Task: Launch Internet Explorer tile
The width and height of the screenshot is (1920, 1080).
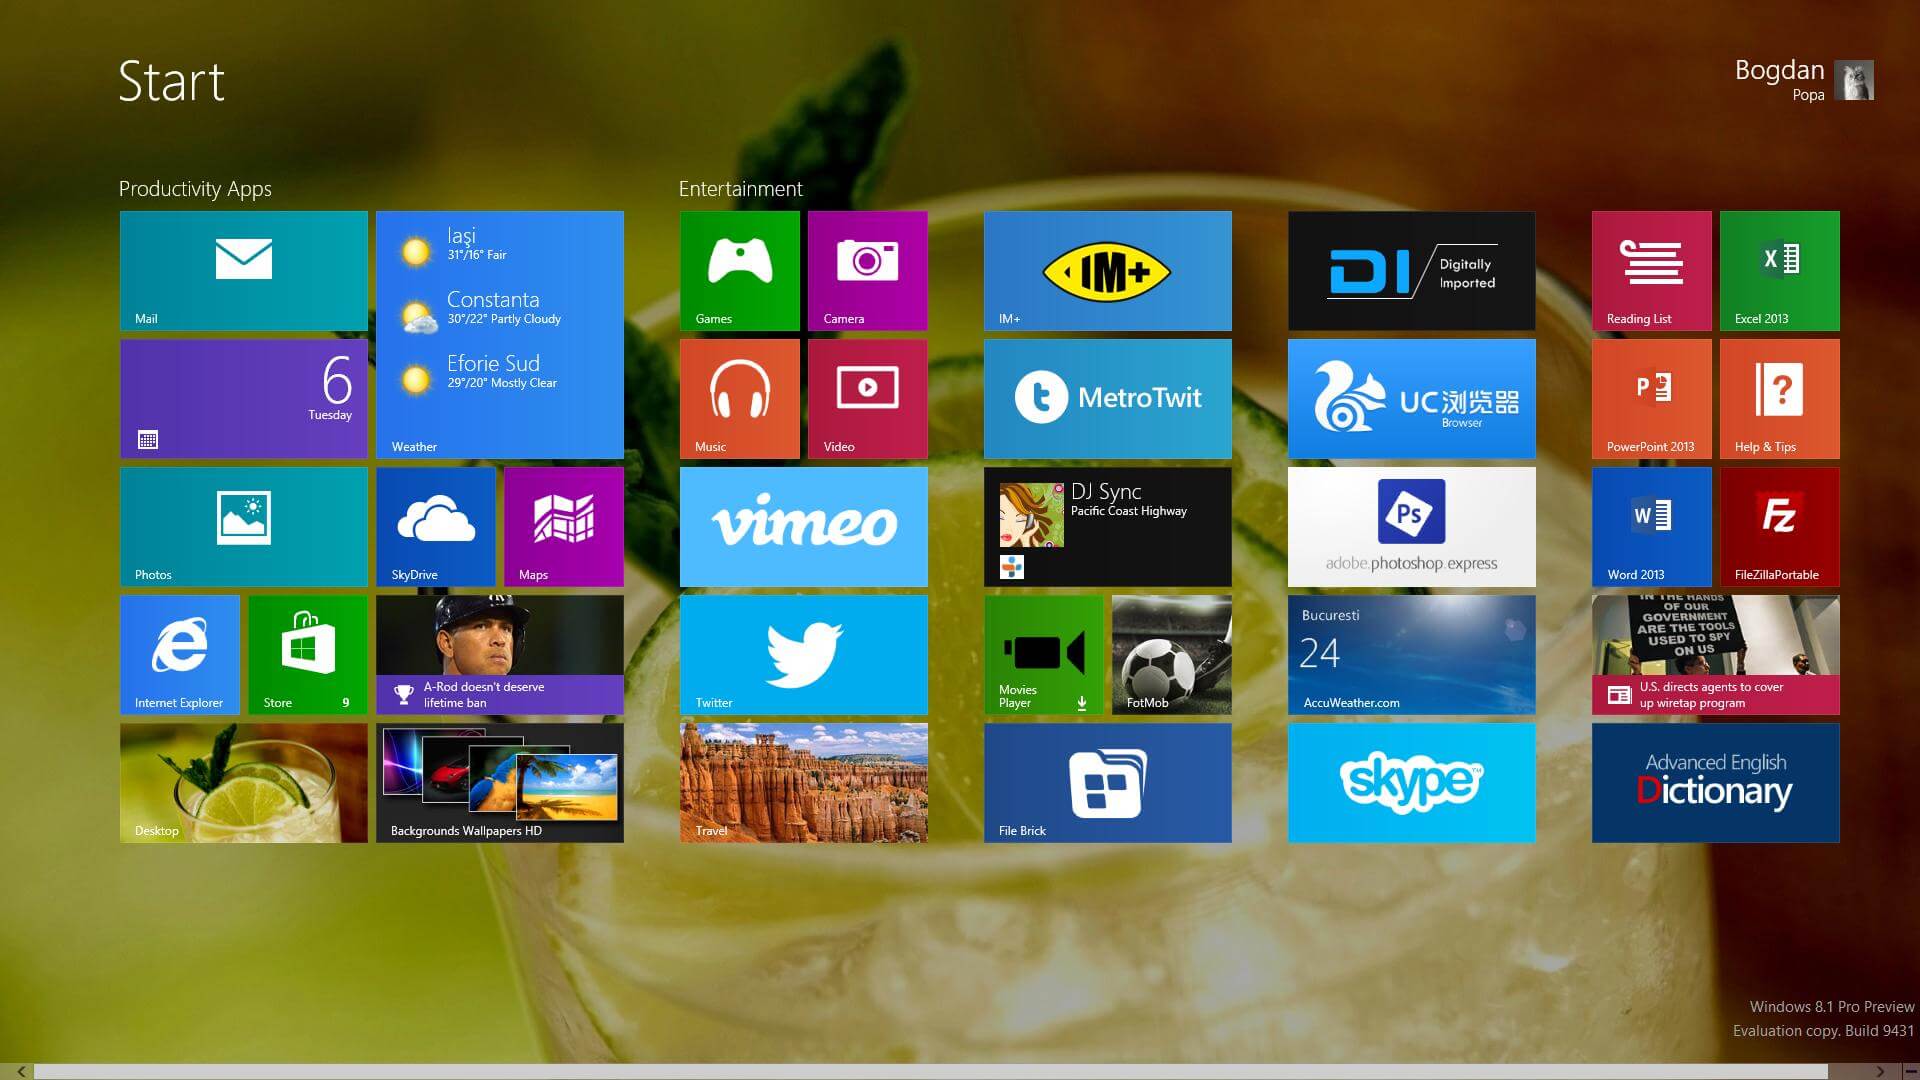Action: coord(180,655)
